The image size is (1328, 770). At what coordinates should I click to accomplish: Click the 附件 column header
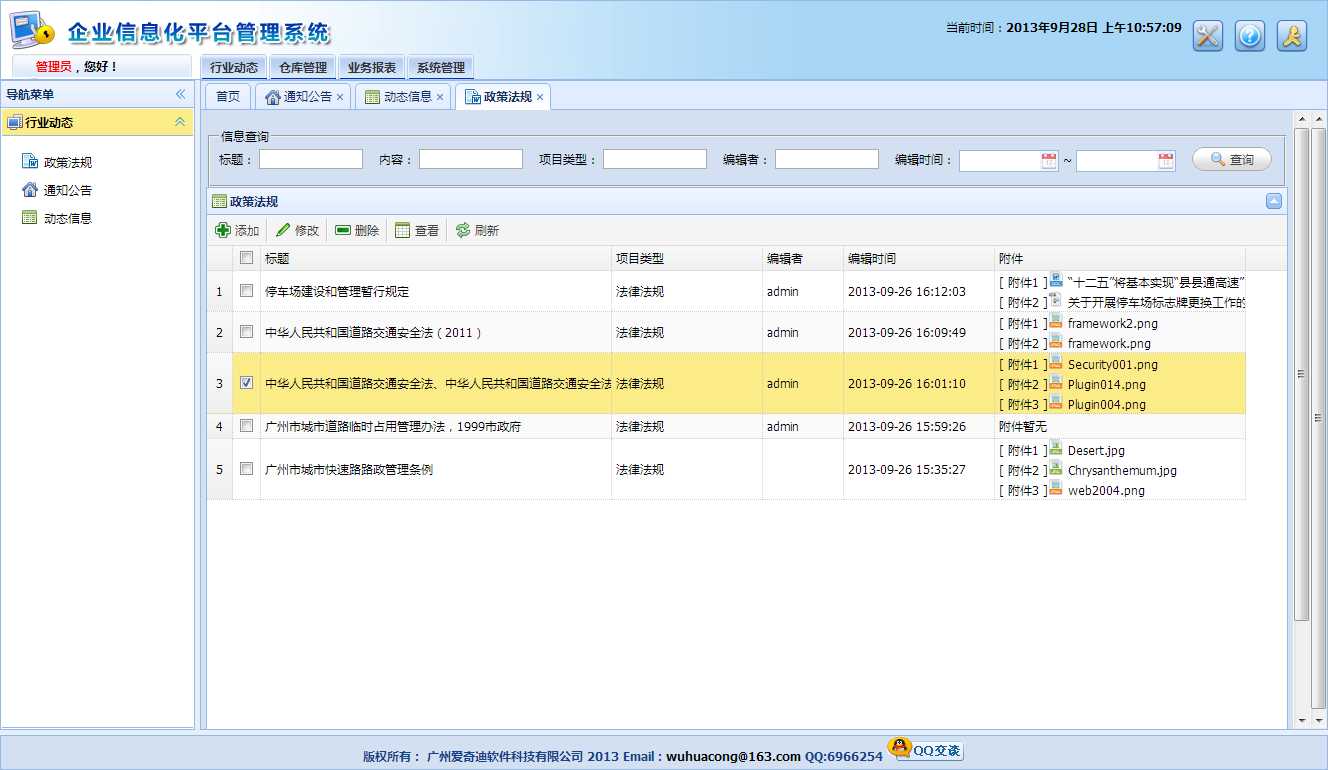1120,258
